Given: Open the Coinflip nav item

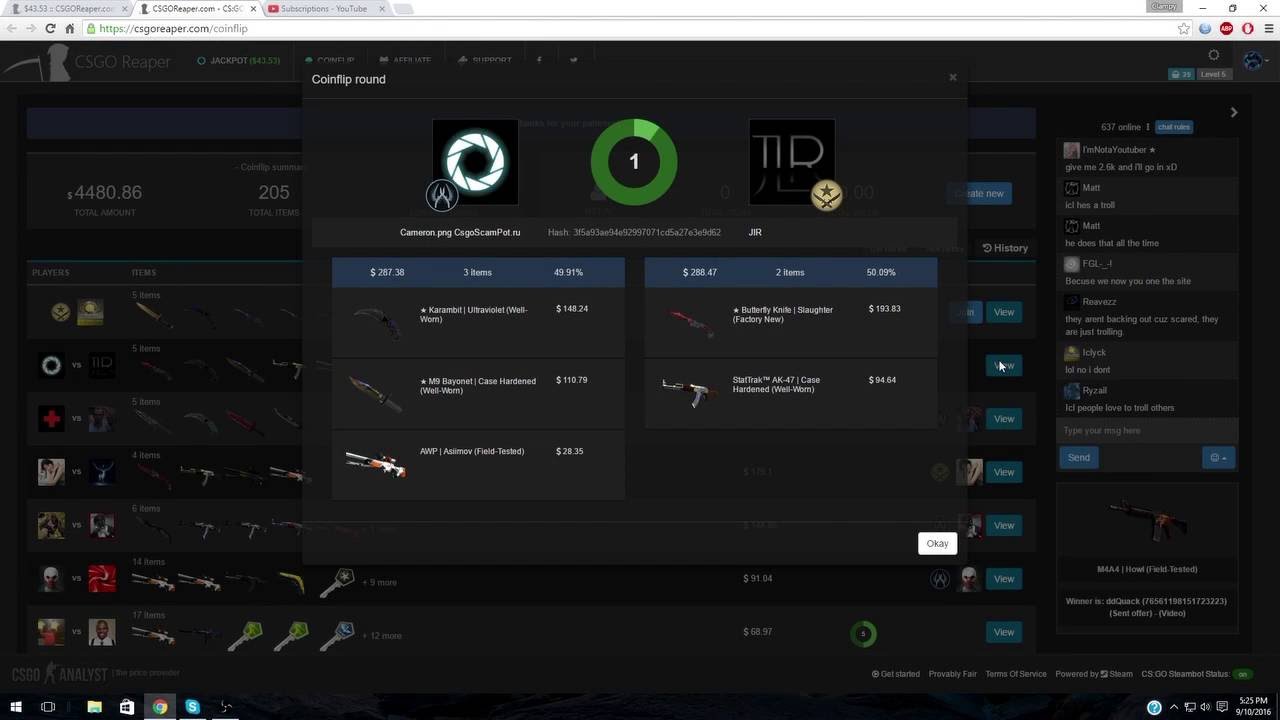Looking at the screenshot, I should [329, 61].
